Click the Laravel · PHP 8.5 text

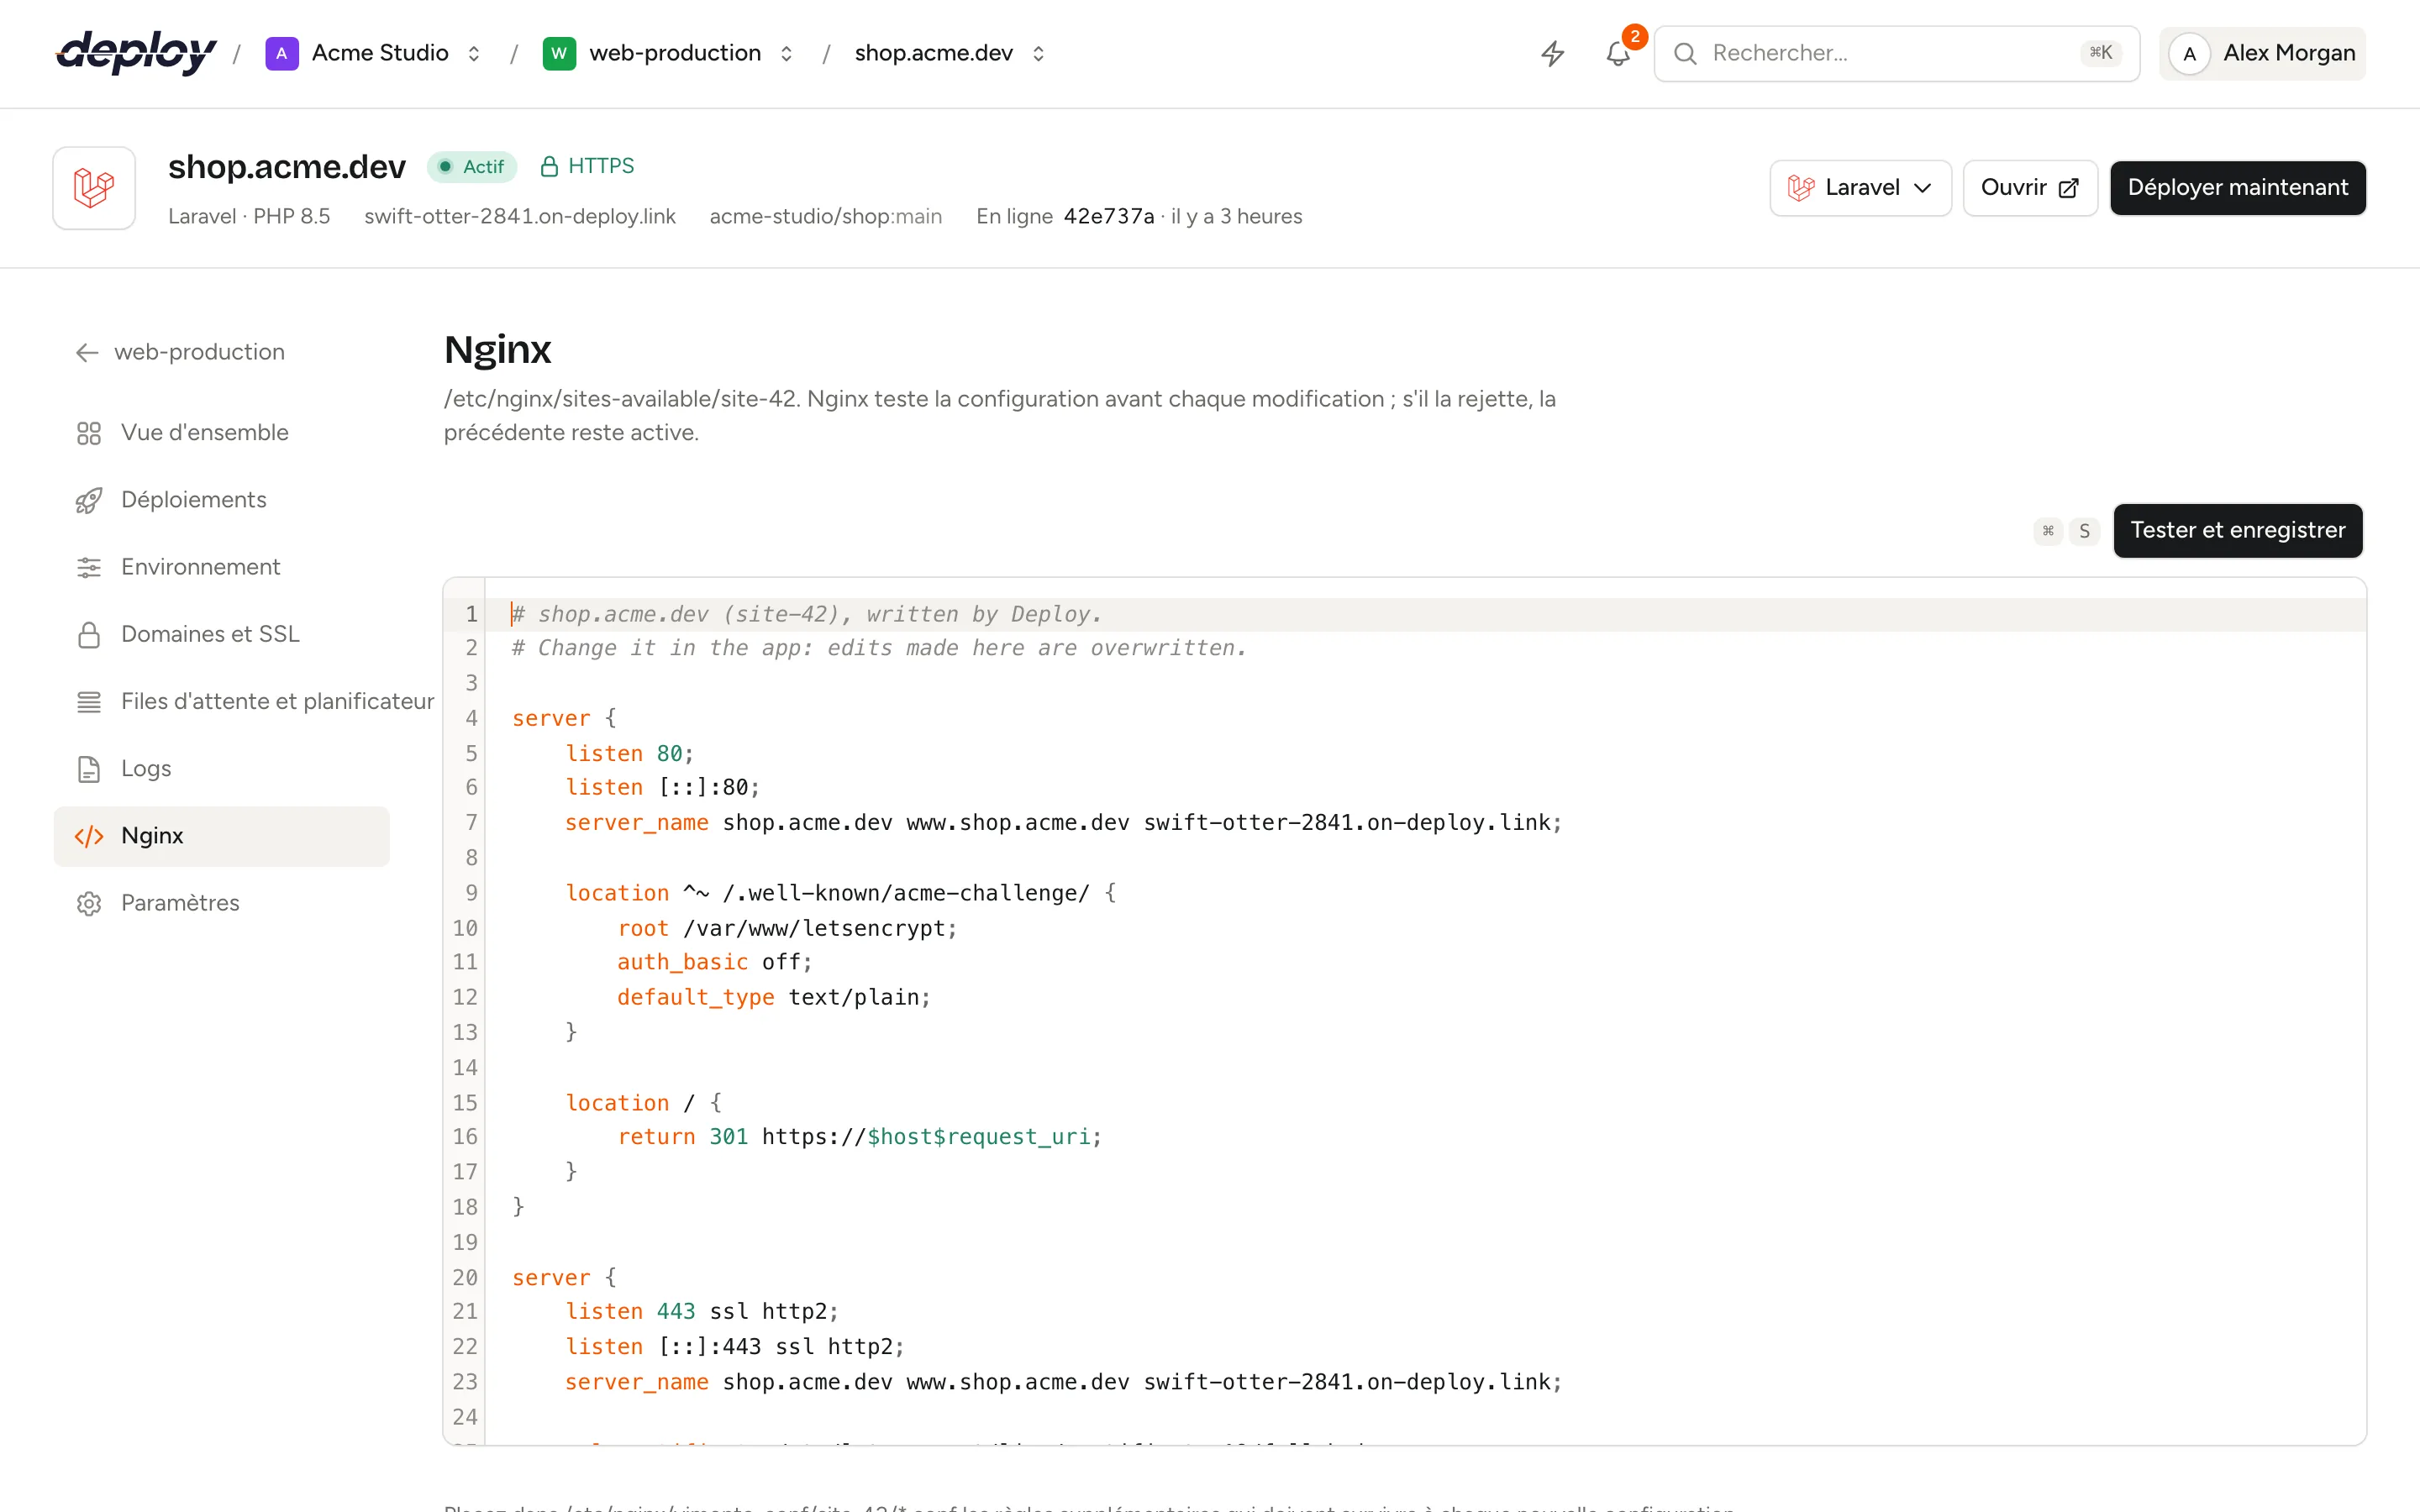coord(249,217)
